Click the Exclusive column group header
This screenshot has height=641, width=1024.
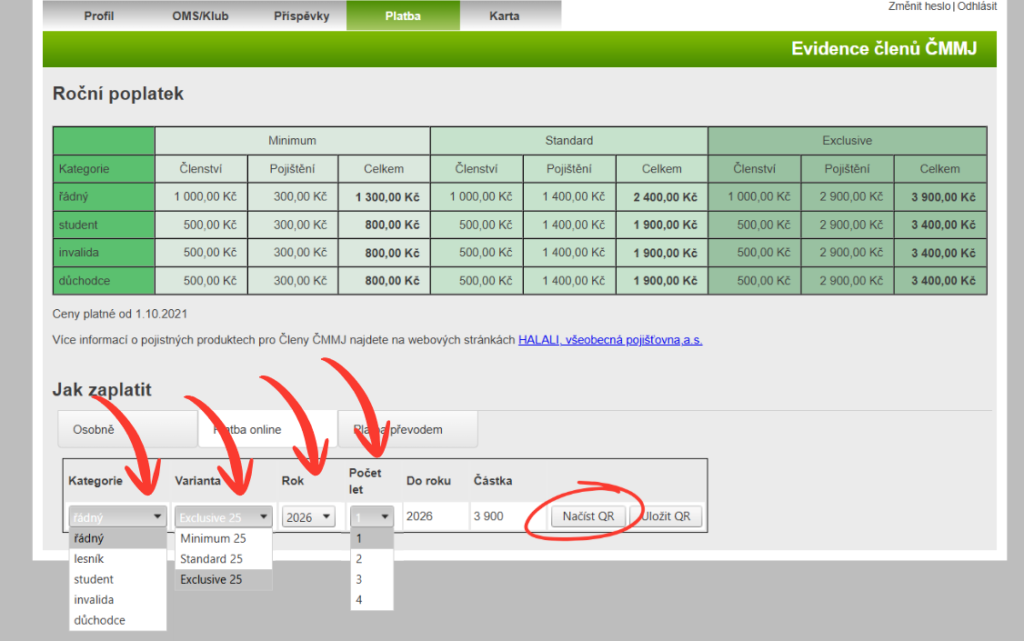(x=847, y=140)
